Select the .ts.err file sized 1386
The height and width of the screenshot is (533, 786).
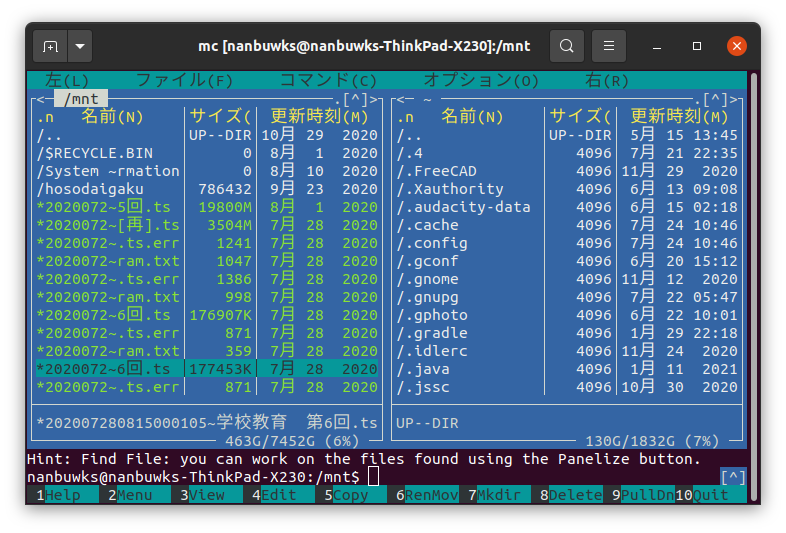(207, 279)
